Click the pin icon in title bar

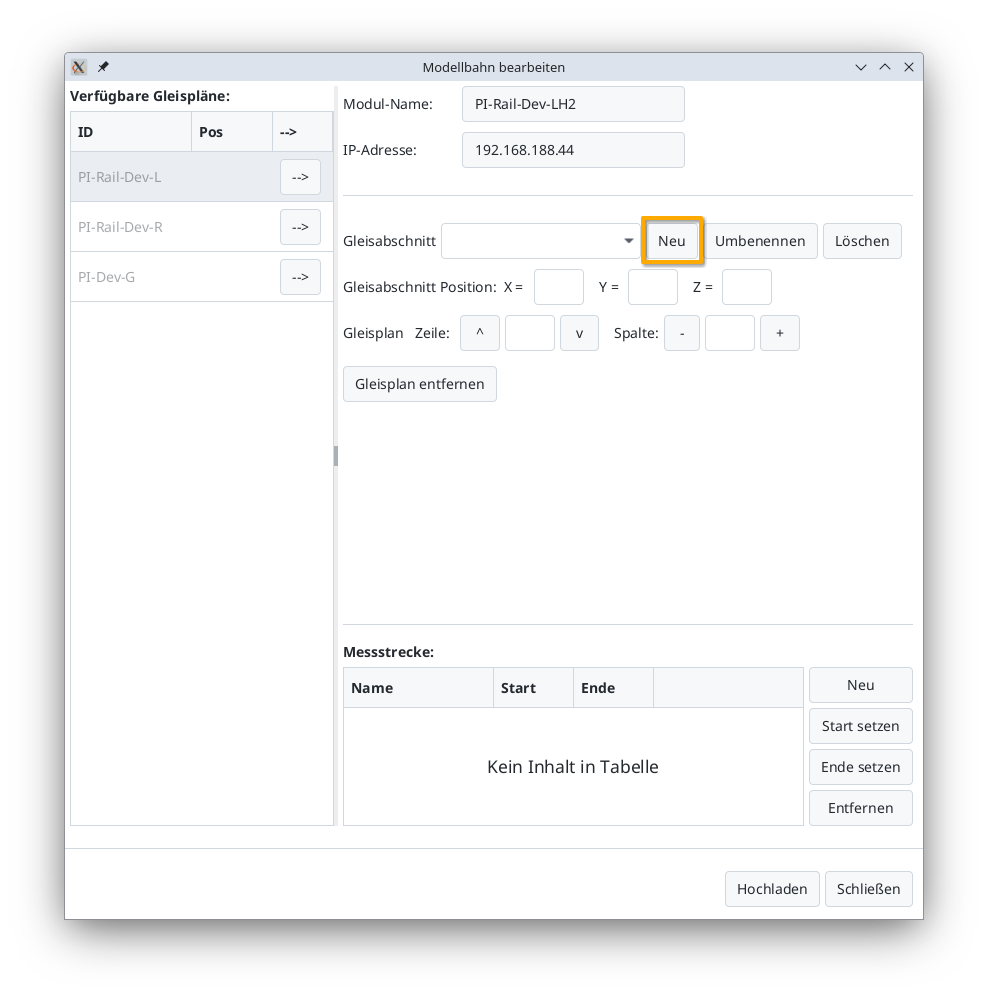pos(103,67)
